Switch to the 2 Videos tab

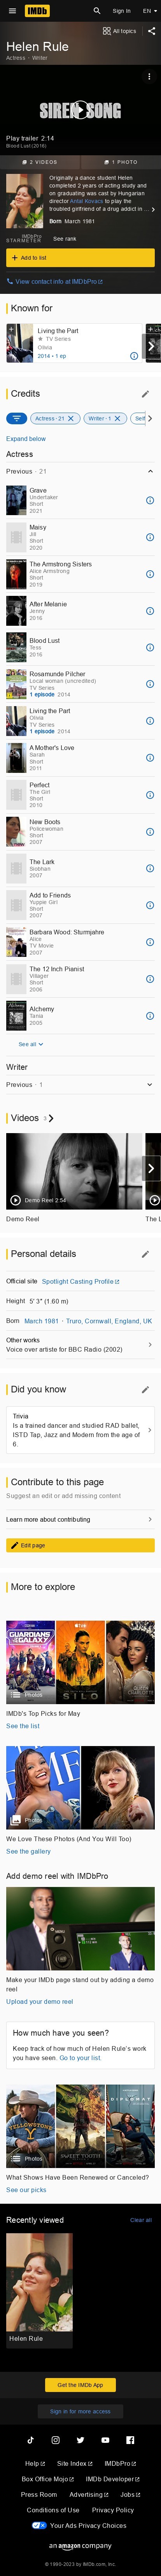[x=40, y=161]
